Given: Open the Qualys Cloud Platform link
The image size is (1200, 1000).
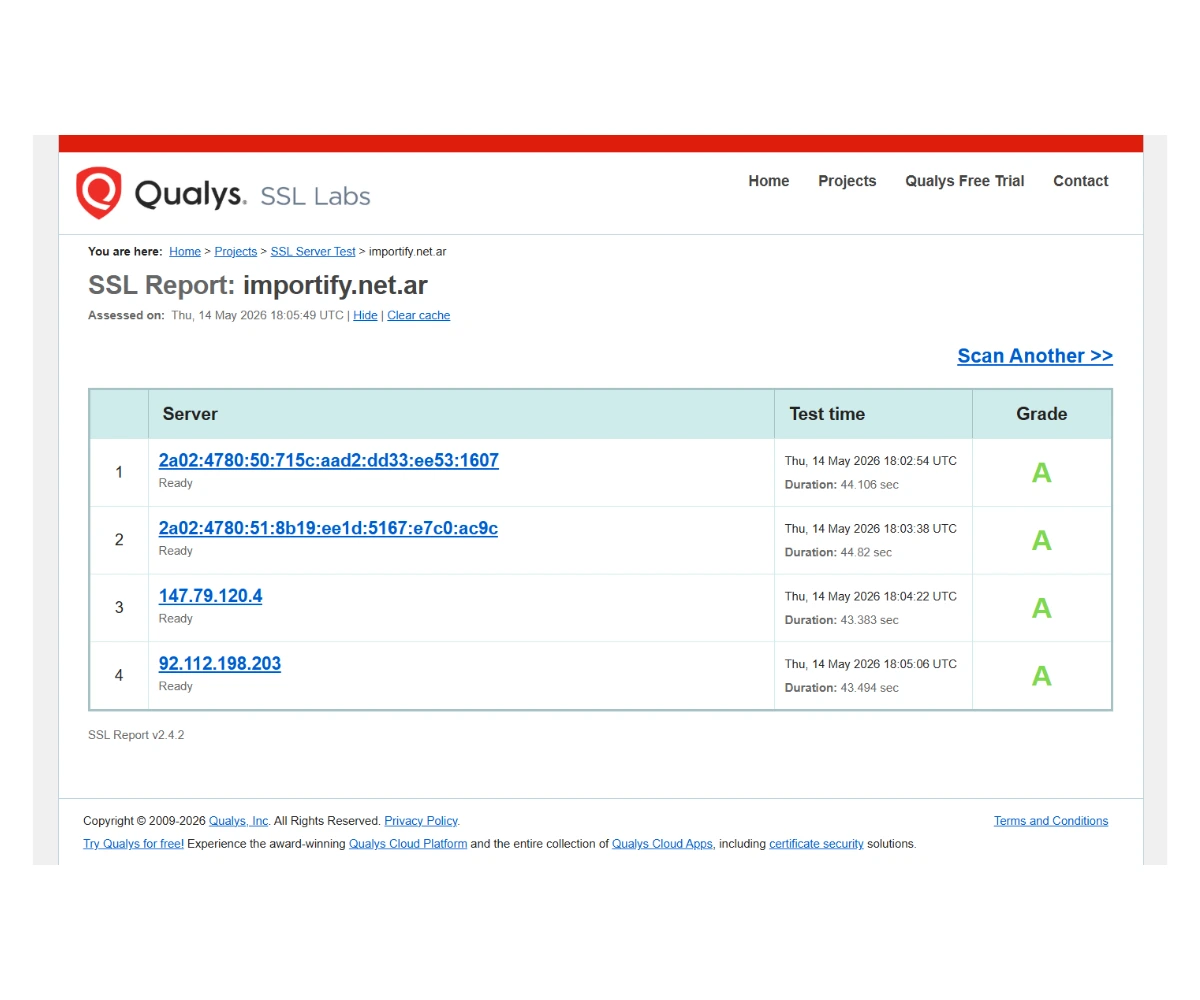Looking at the screenshot, I should [x=408, y=844].
